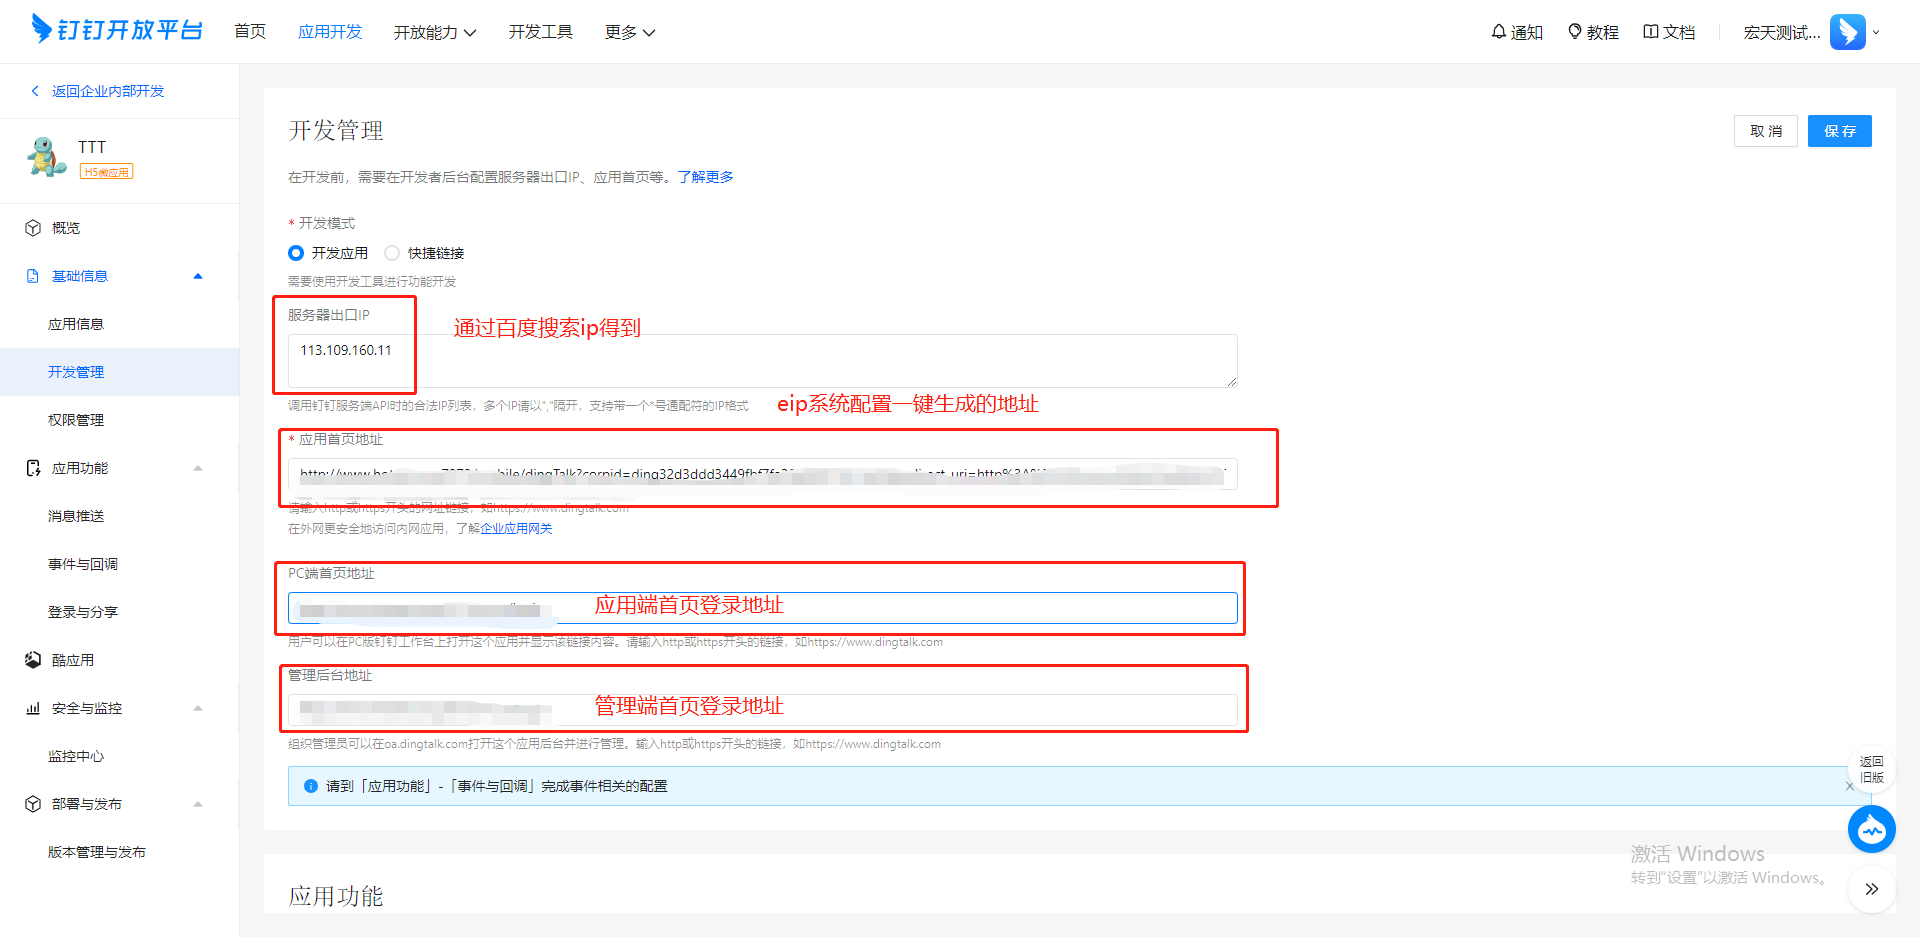This screenshot has height=937, width=1920.
Task: Collapse the 安全与监控 sidebar section
Action: click(198, 708)
